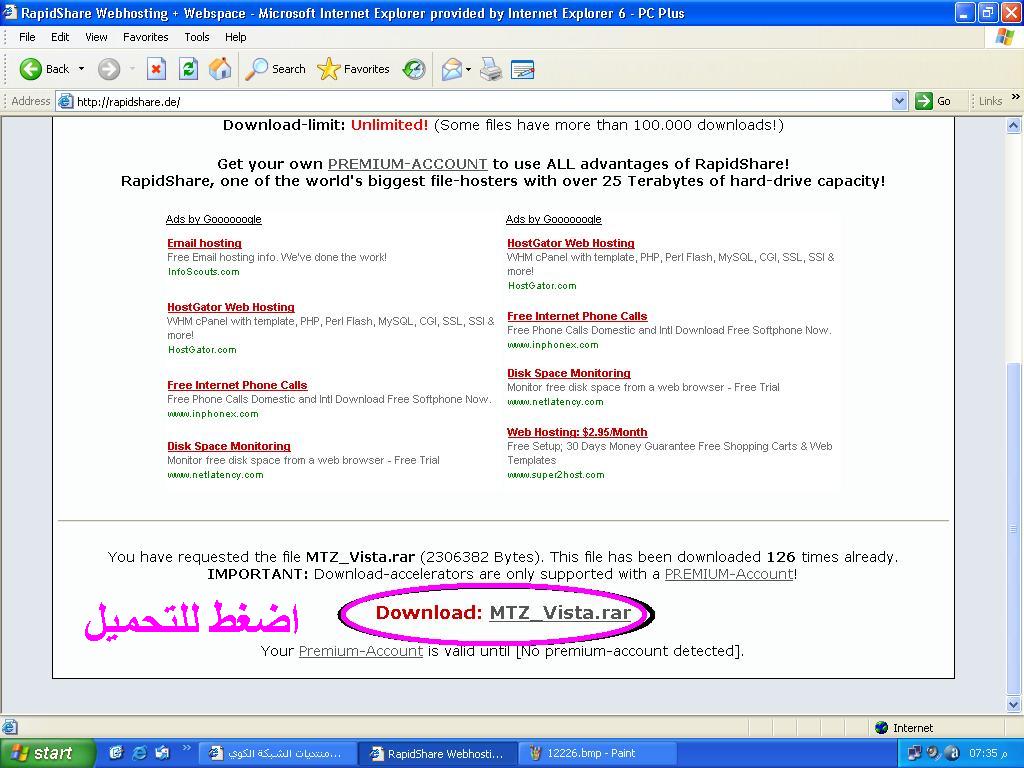The height and width of the screenshot is (768, 1024).
Task: Click the network tray icon
Action: point(914,753)
